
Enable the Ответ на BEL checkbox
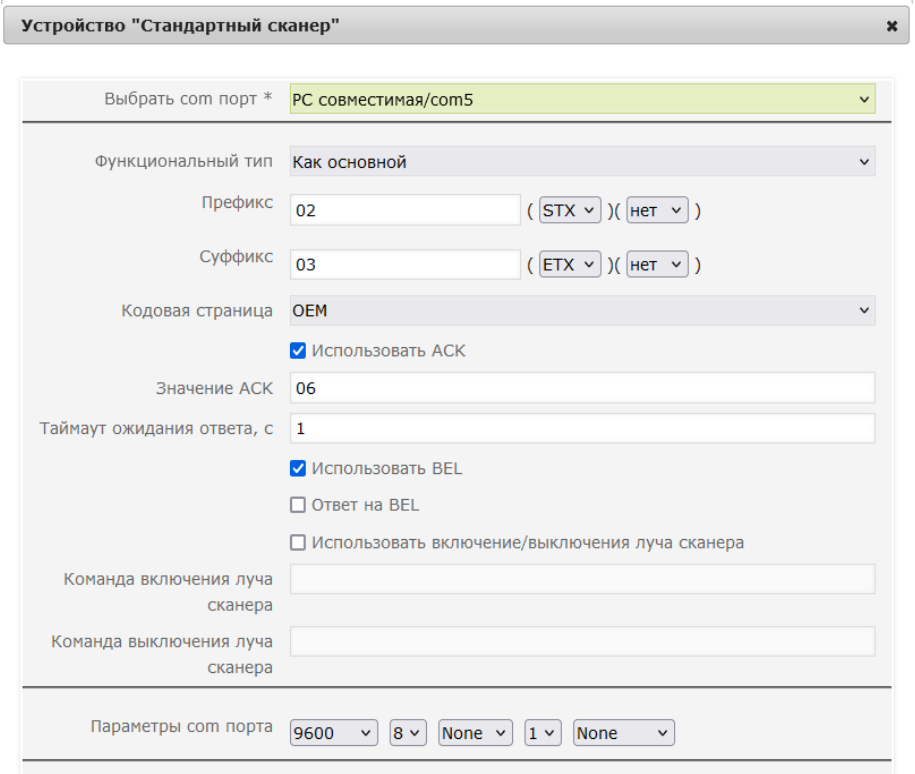point(298,505)
